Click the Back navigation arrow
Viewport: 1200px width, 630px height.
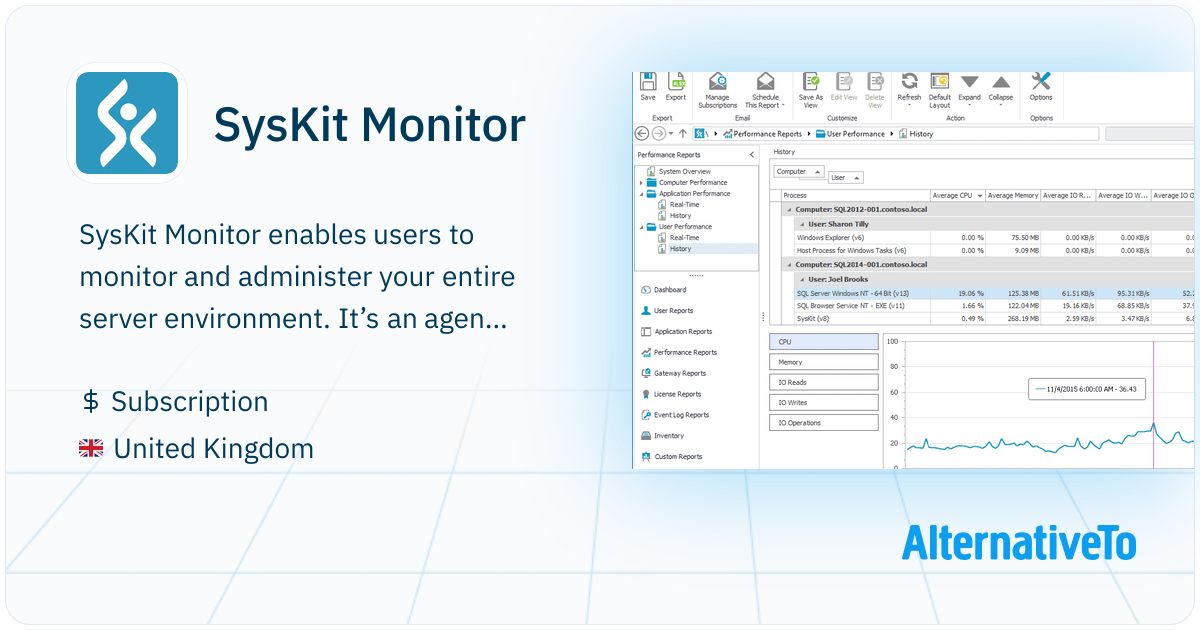click(x=643, y=133)
